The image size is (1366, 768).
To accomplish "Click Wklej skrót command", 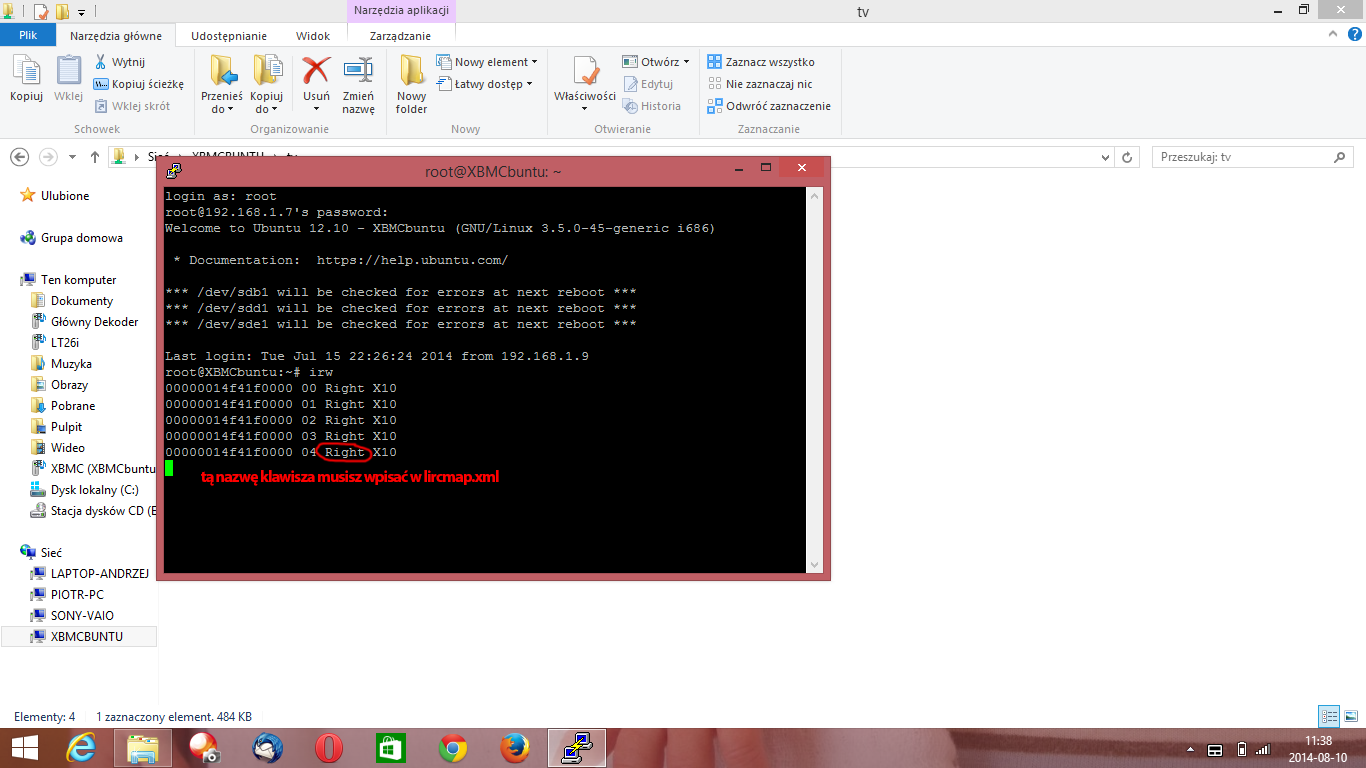I will 132,106.
